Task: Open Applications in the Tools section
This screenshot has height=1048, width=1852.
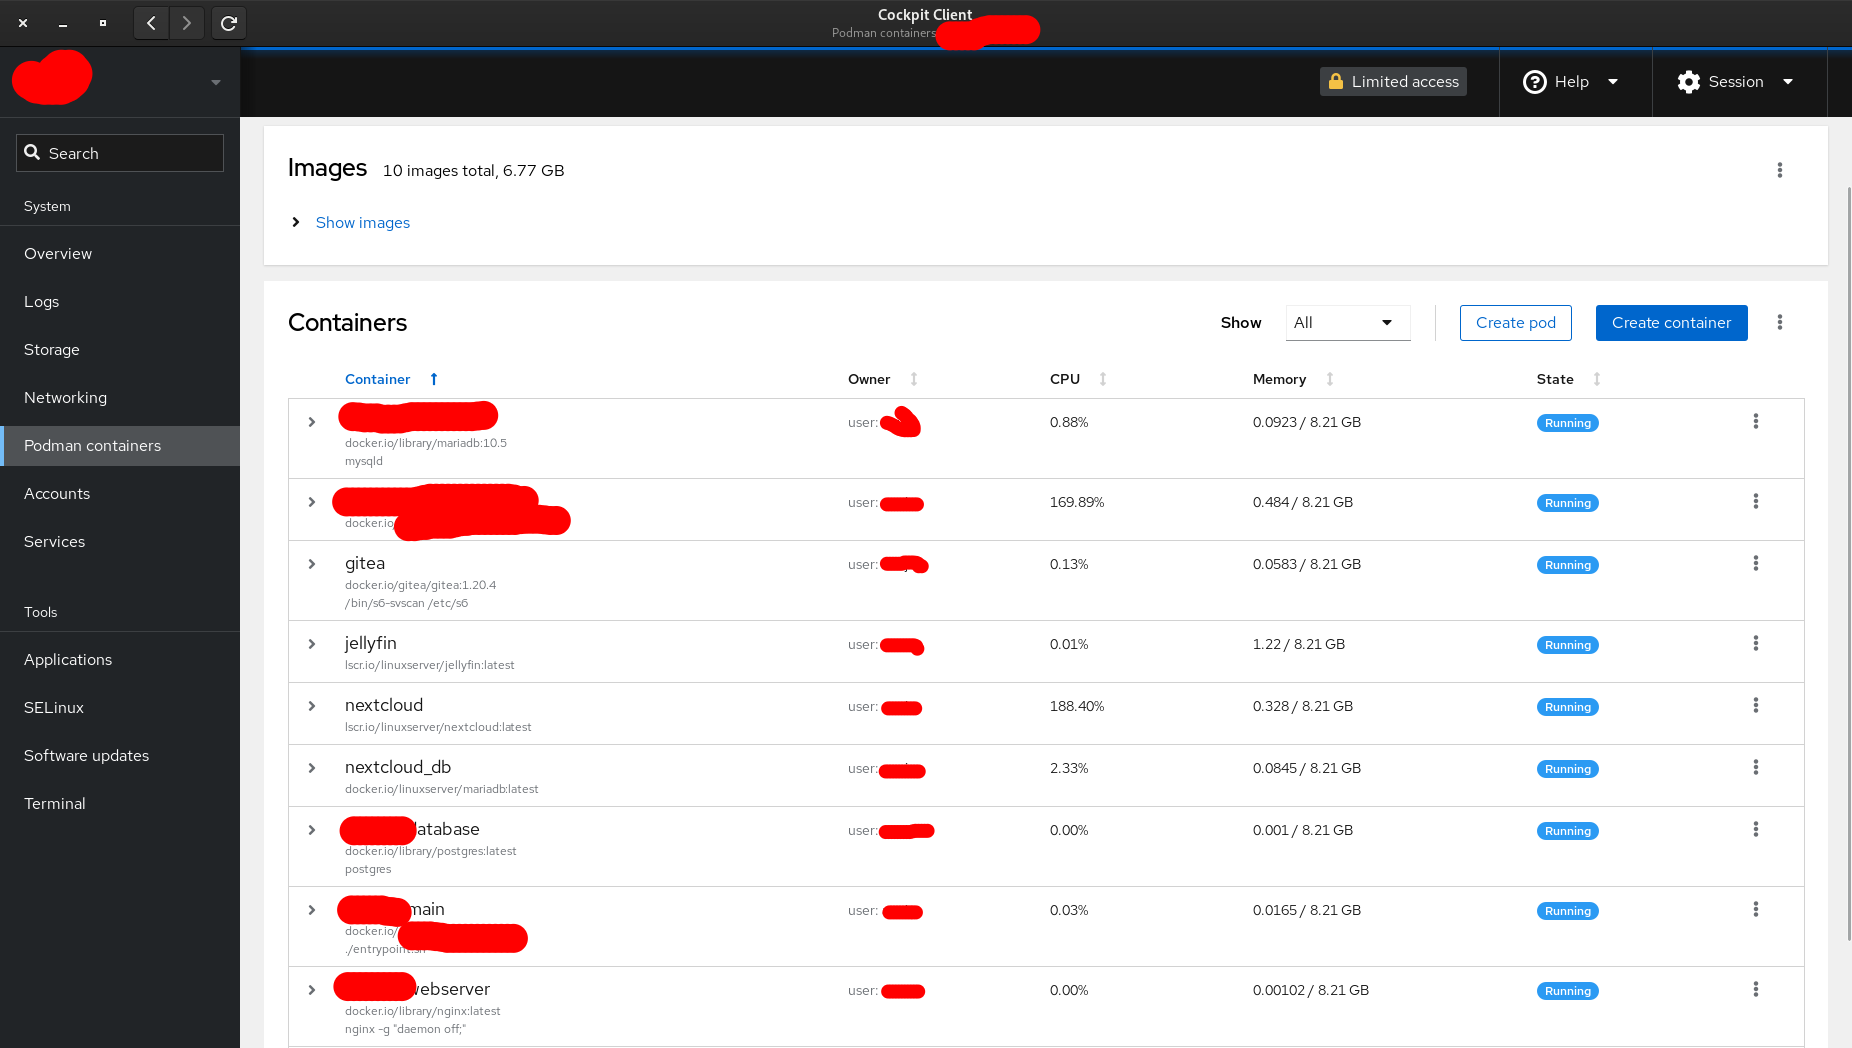Action: coord(120,660)
